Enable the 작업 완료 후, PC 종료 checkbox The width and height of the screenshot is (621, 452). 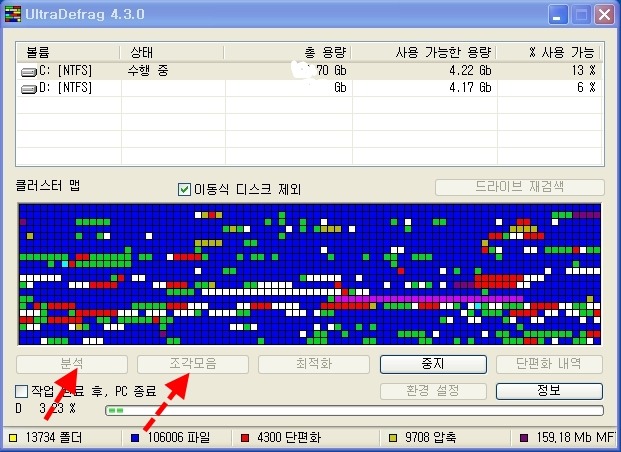click(21, 391)
